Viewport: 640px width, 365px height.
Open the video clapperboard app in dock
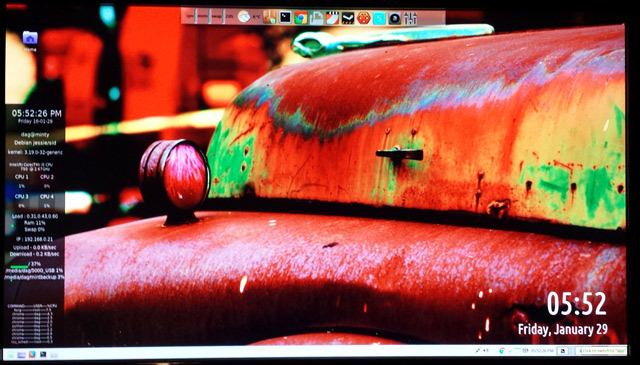pos(332,18)
